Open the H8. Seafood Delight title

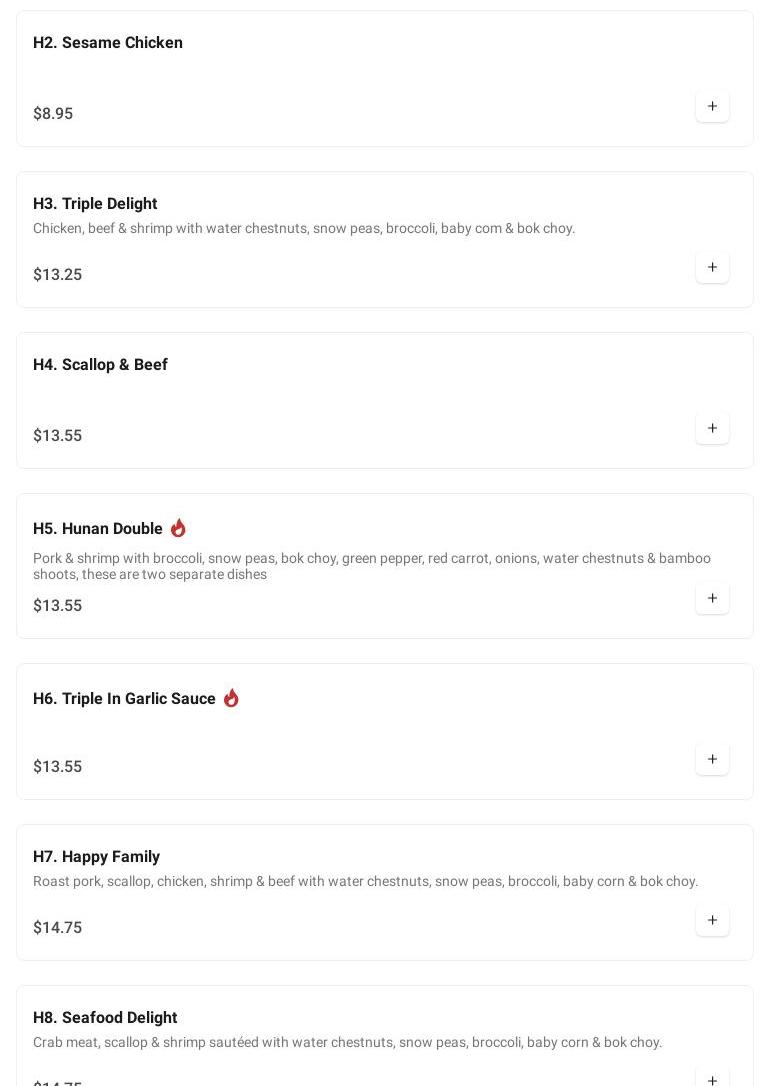(105, 1018)
